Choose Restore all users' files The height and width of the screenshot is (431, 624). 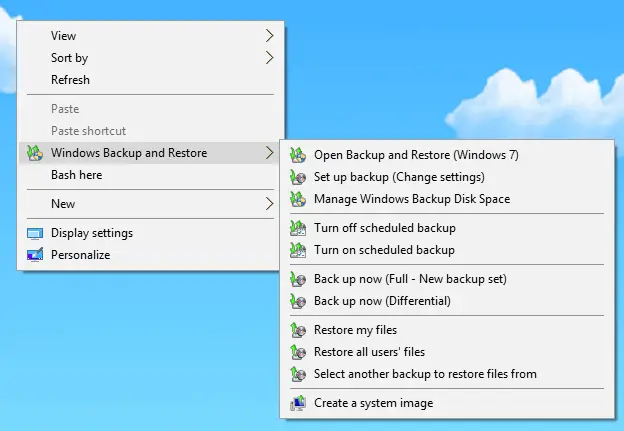447,352
